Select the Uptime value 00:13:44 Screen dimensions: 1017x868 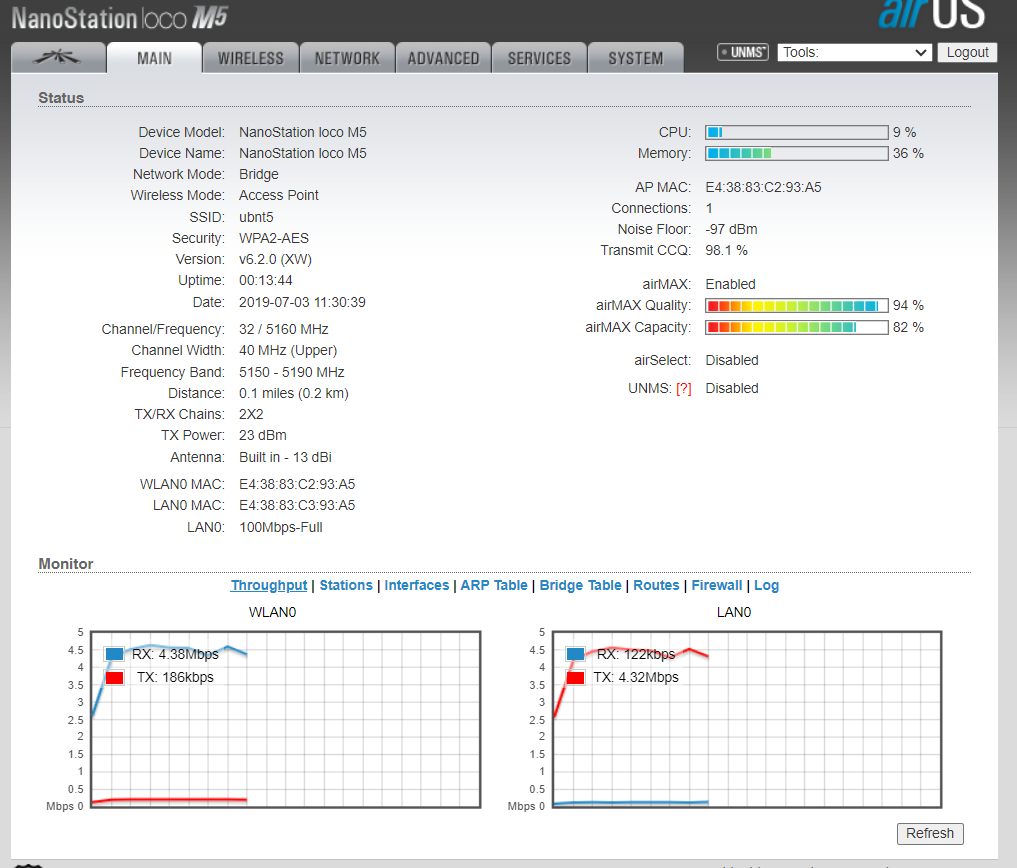tap(265, 280)
